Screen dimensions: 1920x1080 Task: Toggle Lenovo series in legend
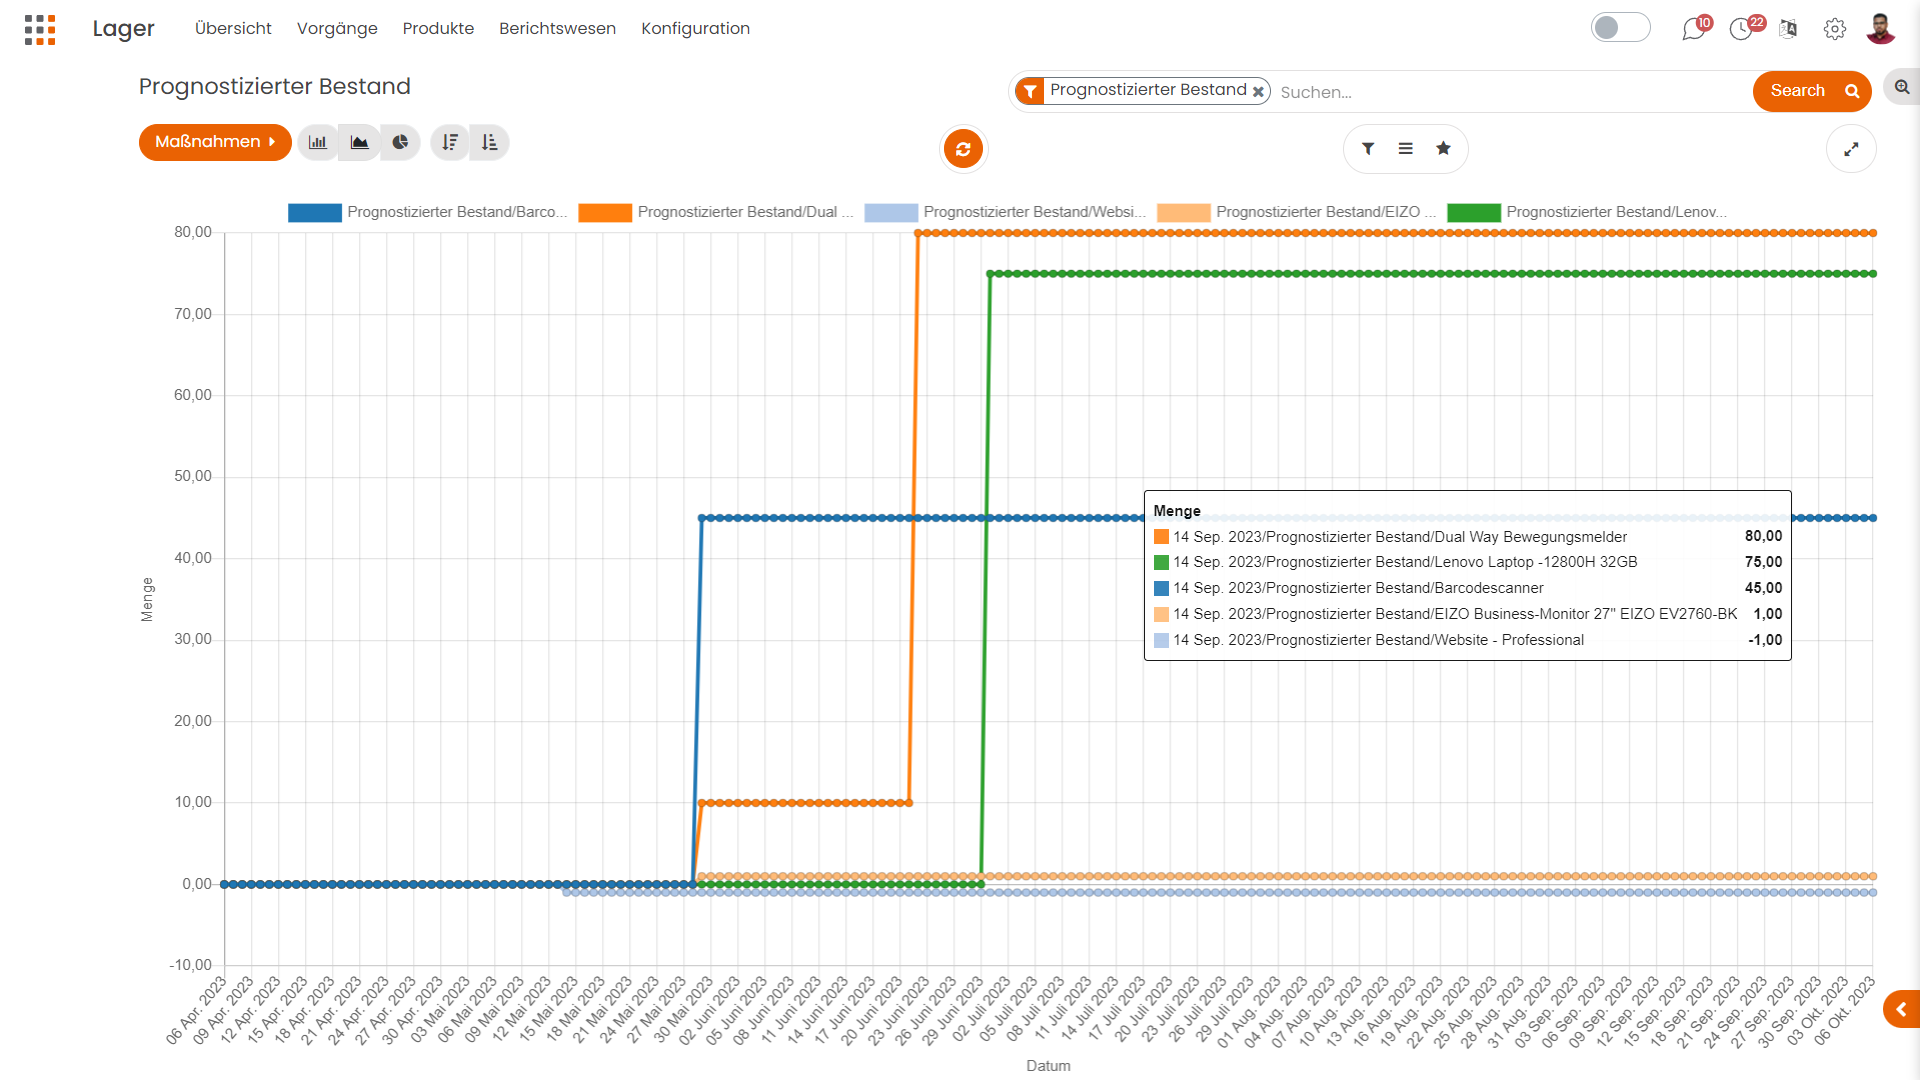(1587, 212)
